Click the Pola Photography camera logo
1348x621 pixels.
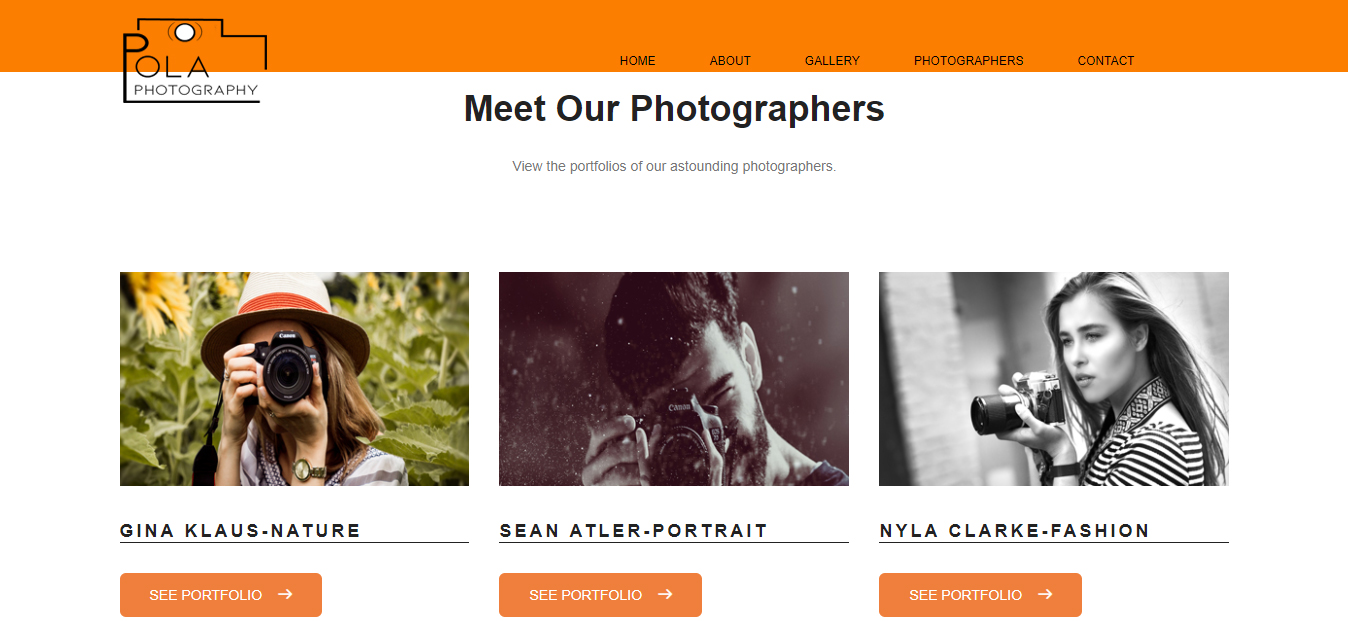(195, 60)
